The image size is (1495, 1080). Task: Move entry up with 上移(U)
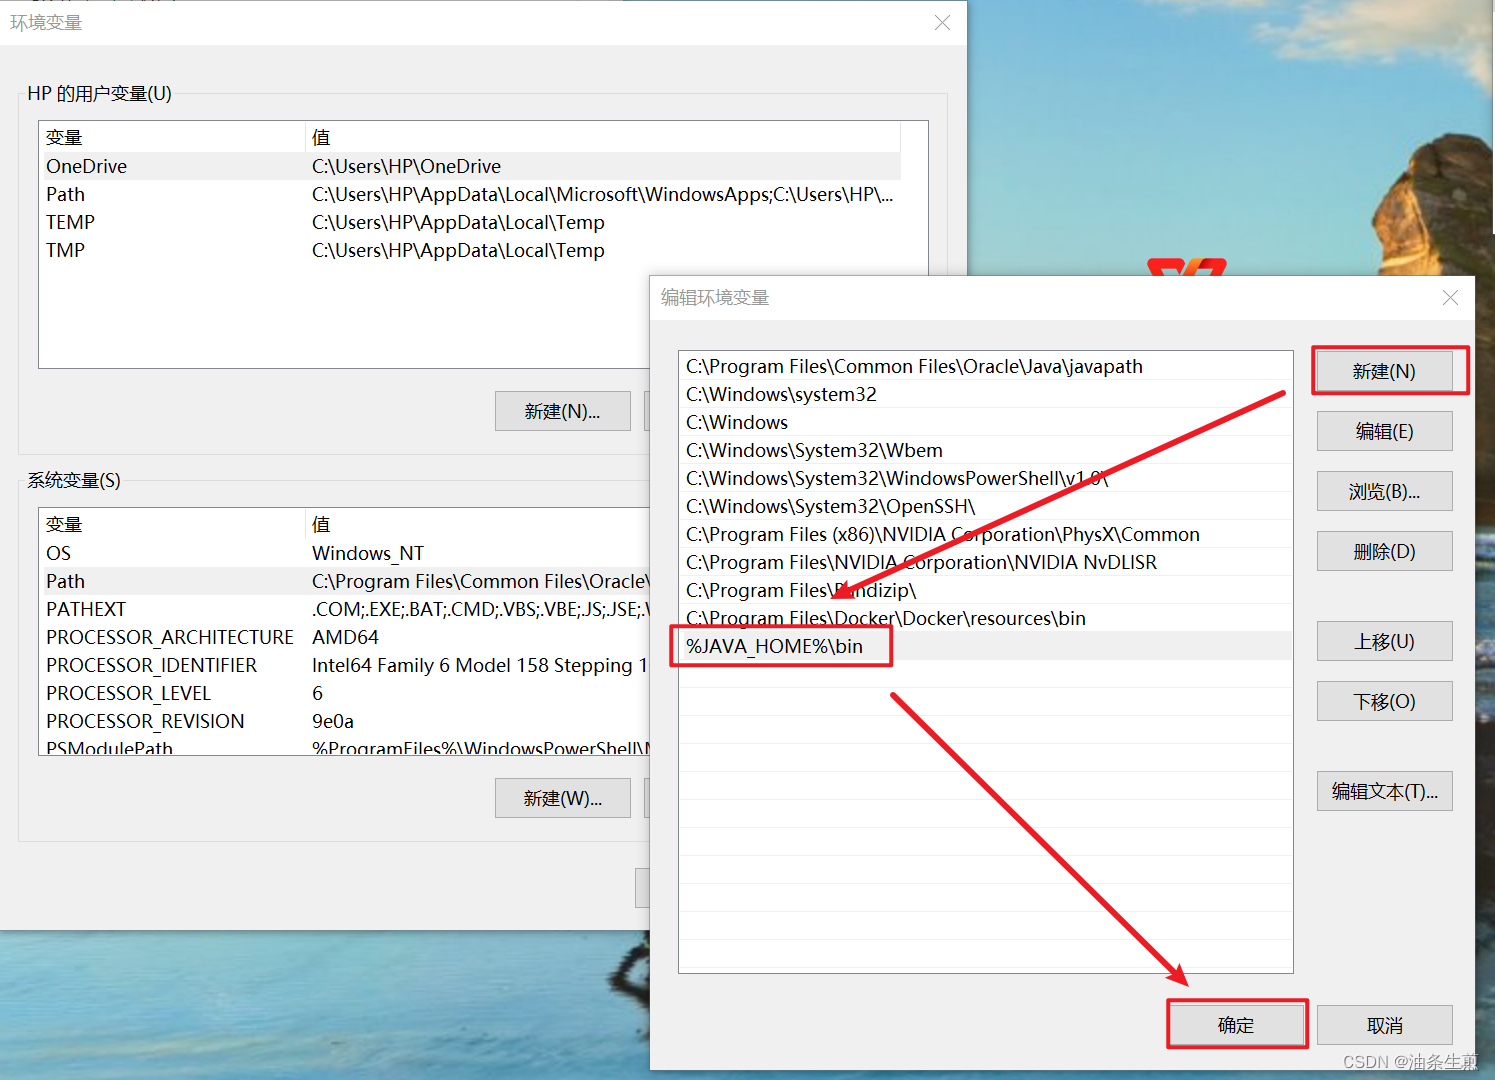coord(1384,641)
